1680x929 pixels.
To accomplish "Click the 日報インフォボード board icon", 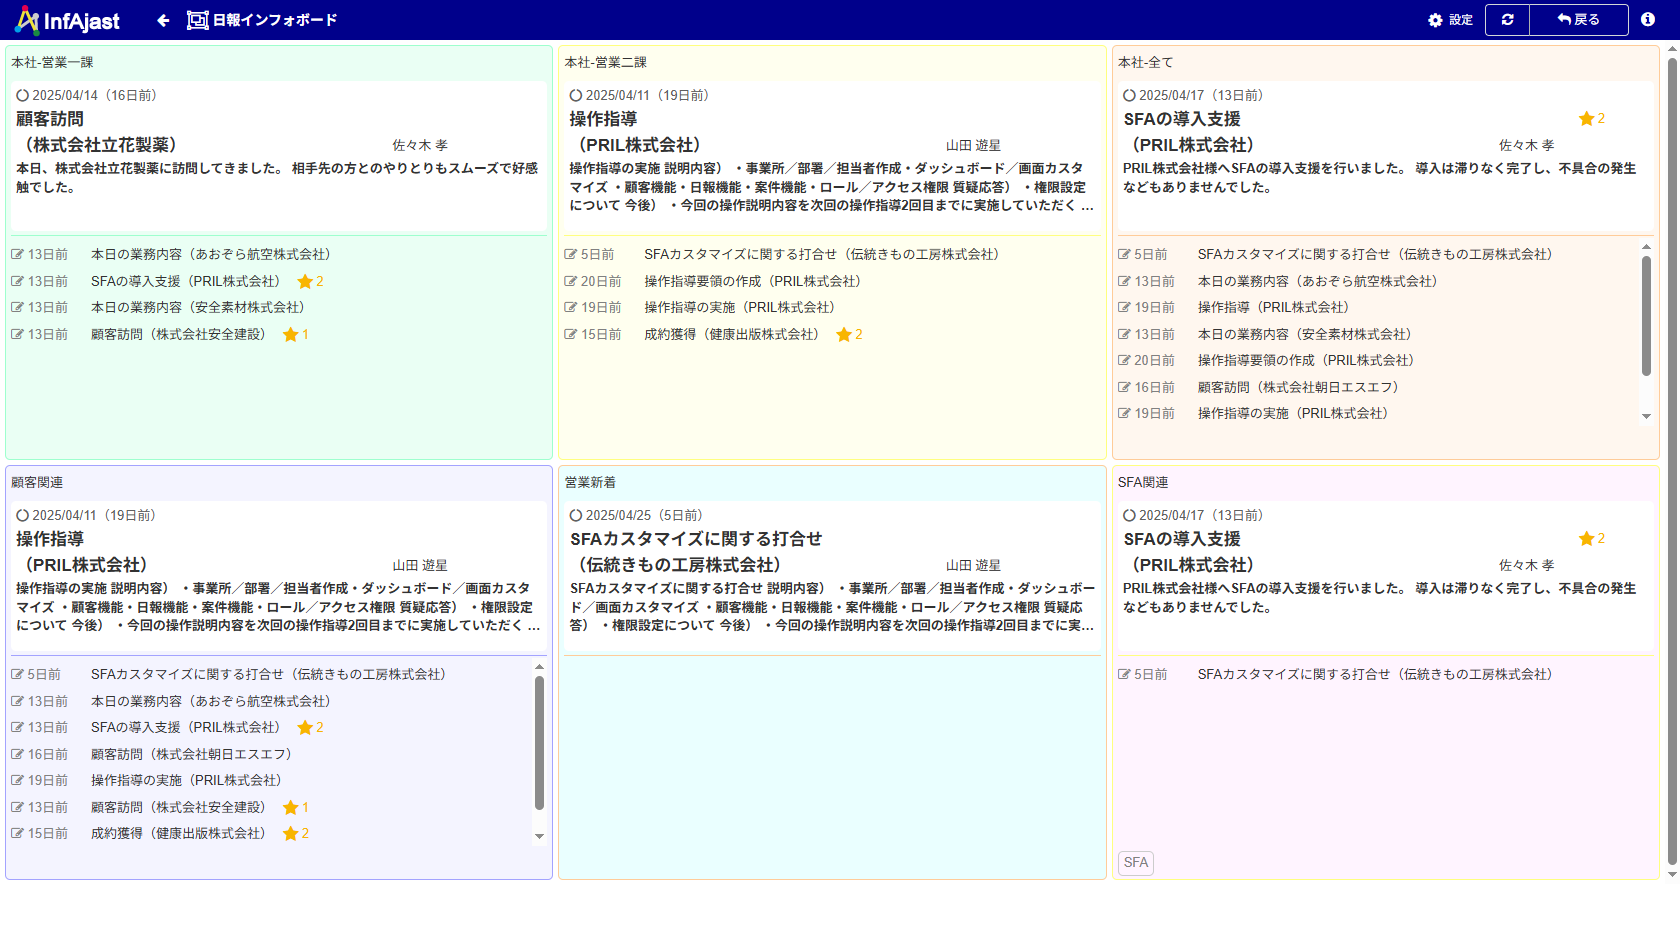I will click(x=198, y=20).
